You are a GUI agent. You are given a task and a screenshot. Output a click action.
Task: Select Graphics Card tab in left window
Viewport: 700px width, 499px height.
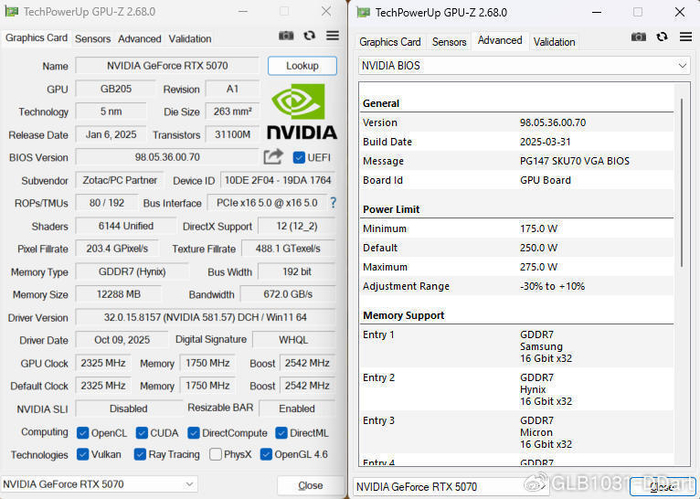point(36,38)
